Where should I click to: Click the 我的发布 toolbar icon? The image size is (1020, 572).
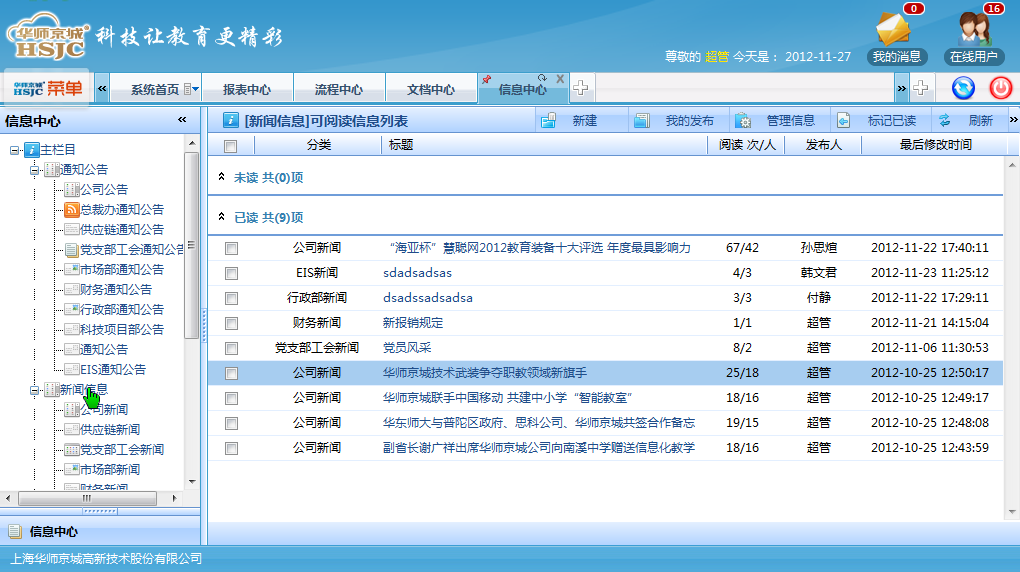tap(642, 120)
